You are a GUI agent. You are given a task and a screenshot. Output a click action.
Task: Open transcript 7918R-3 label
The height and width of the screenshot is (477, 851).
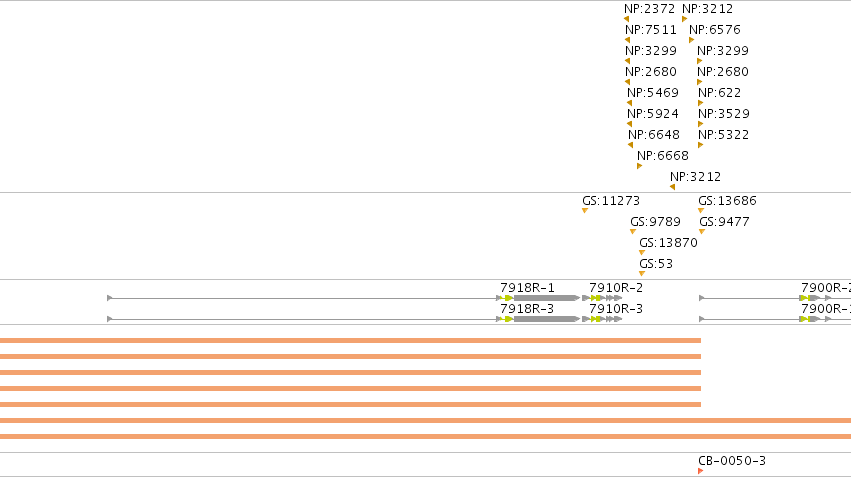coord(527,309)
